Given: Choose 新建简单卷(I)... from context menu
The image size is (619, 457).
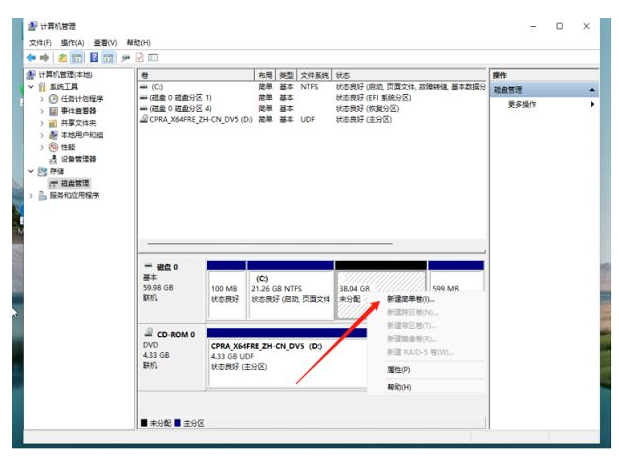Looking at the screenshot, I should pyautogui.click(x=411, y=299).
